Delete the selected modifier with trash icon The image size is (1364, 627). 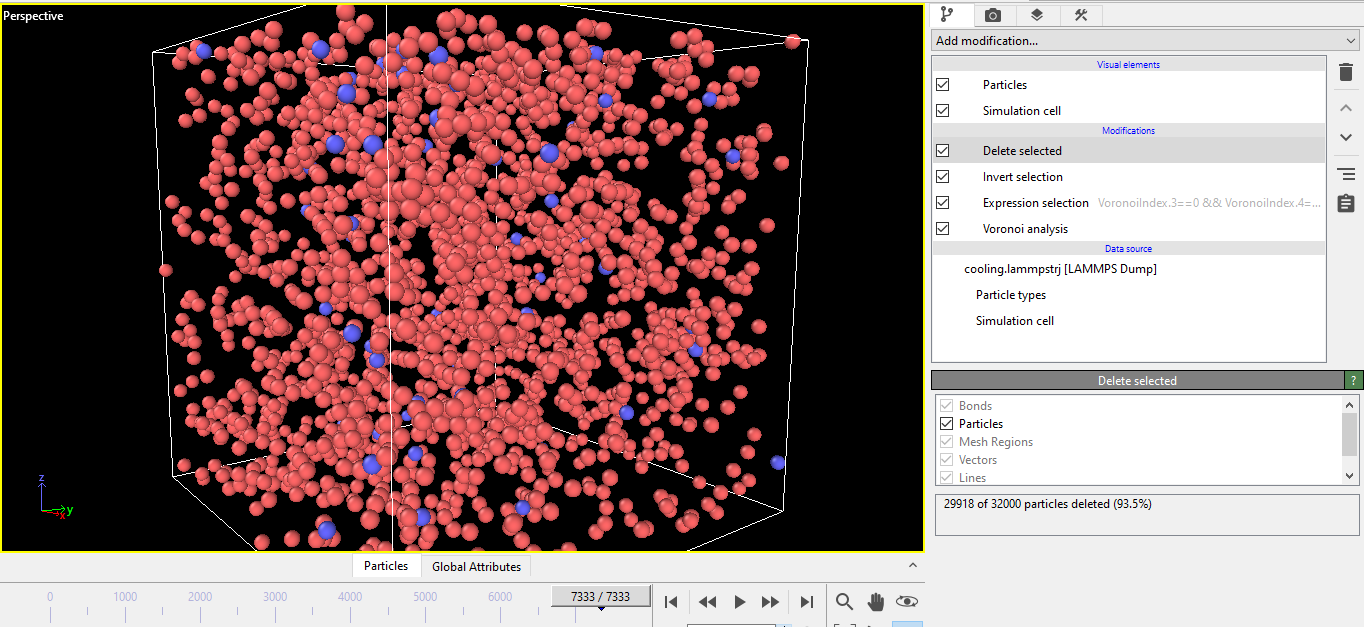(1346, 73)
